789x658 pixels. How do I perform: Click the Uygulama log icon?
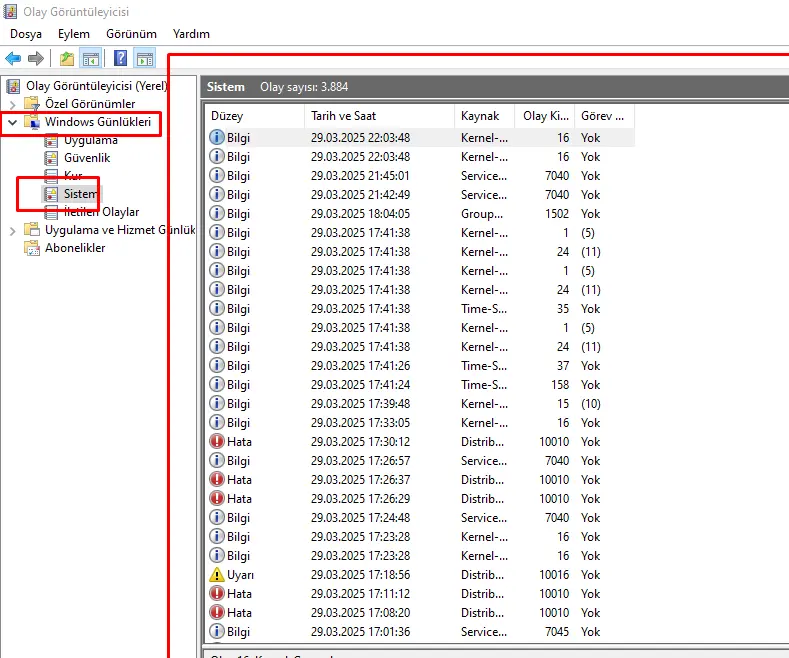pos(51,140)
